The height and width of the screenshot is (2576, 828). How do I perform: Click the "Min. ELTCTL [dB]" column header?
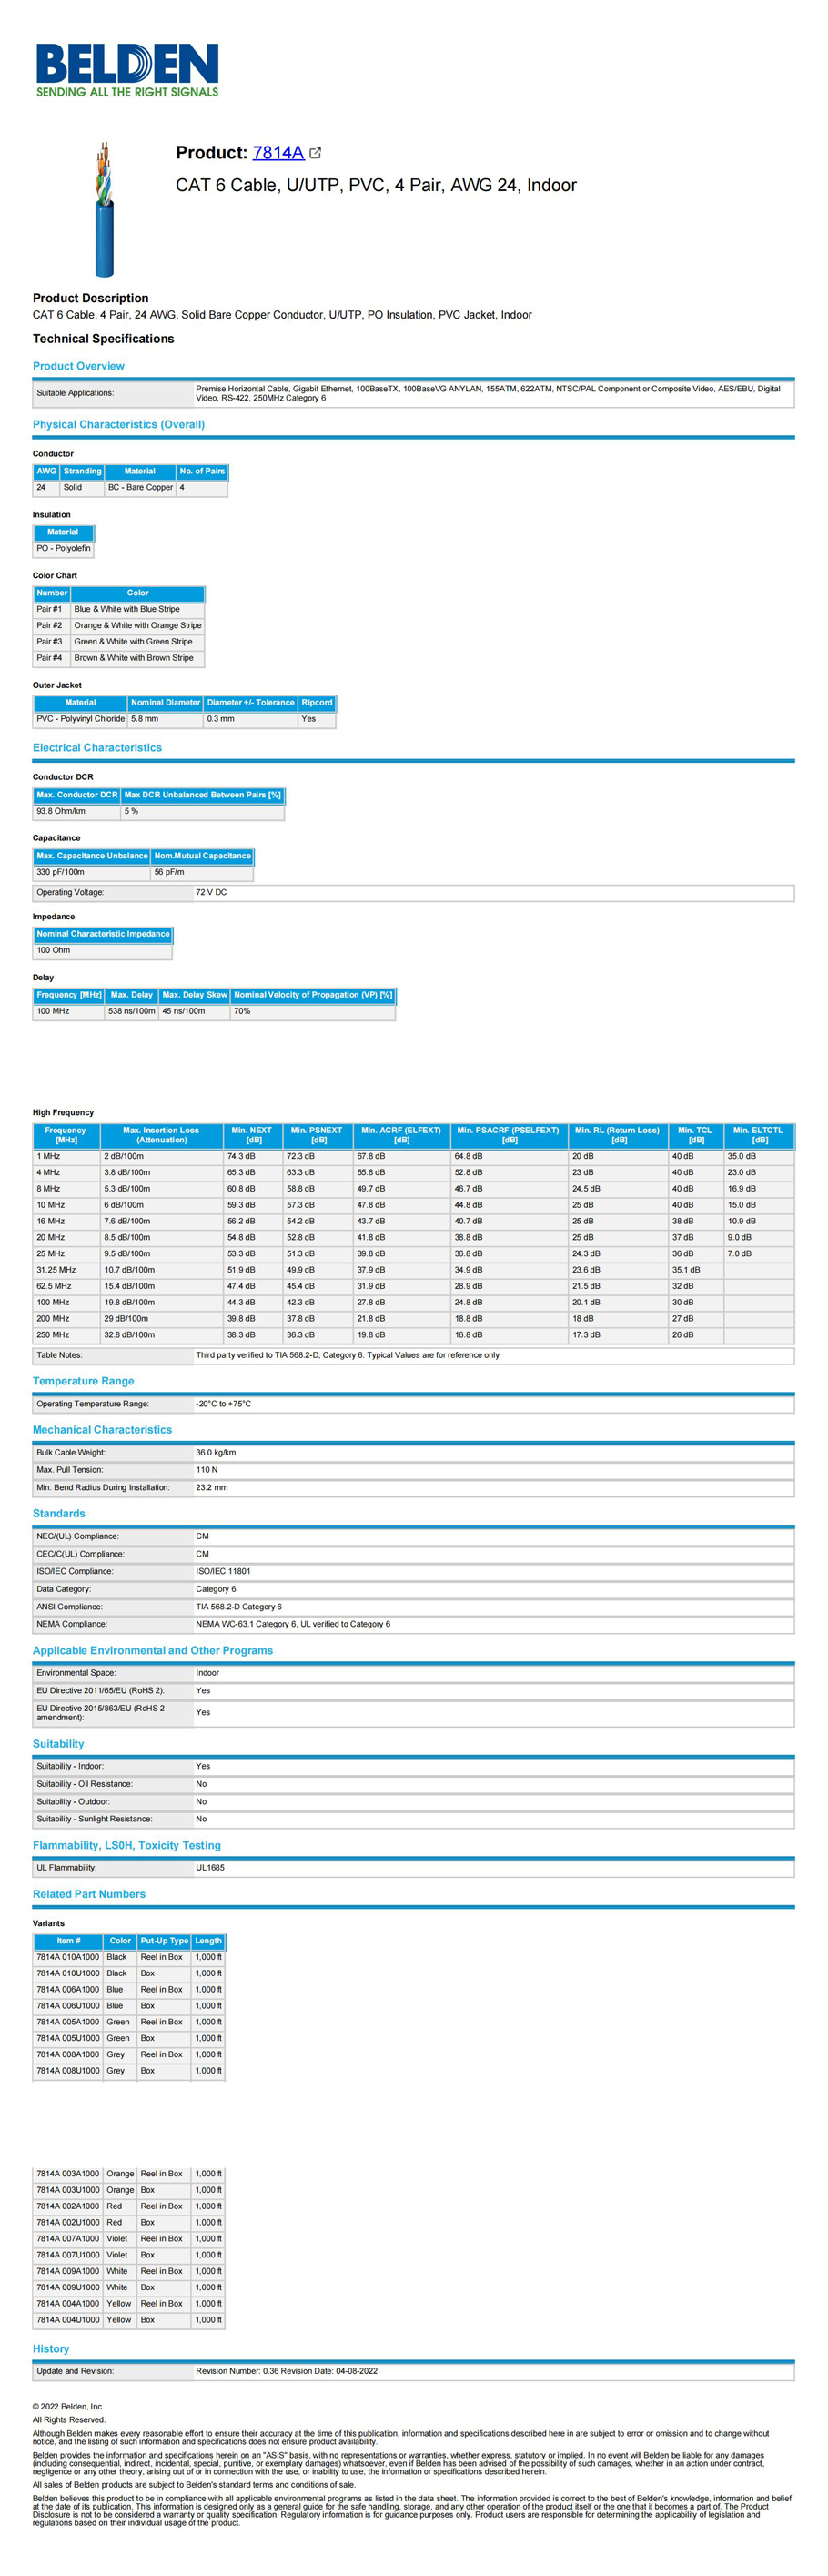(759, 1136)
